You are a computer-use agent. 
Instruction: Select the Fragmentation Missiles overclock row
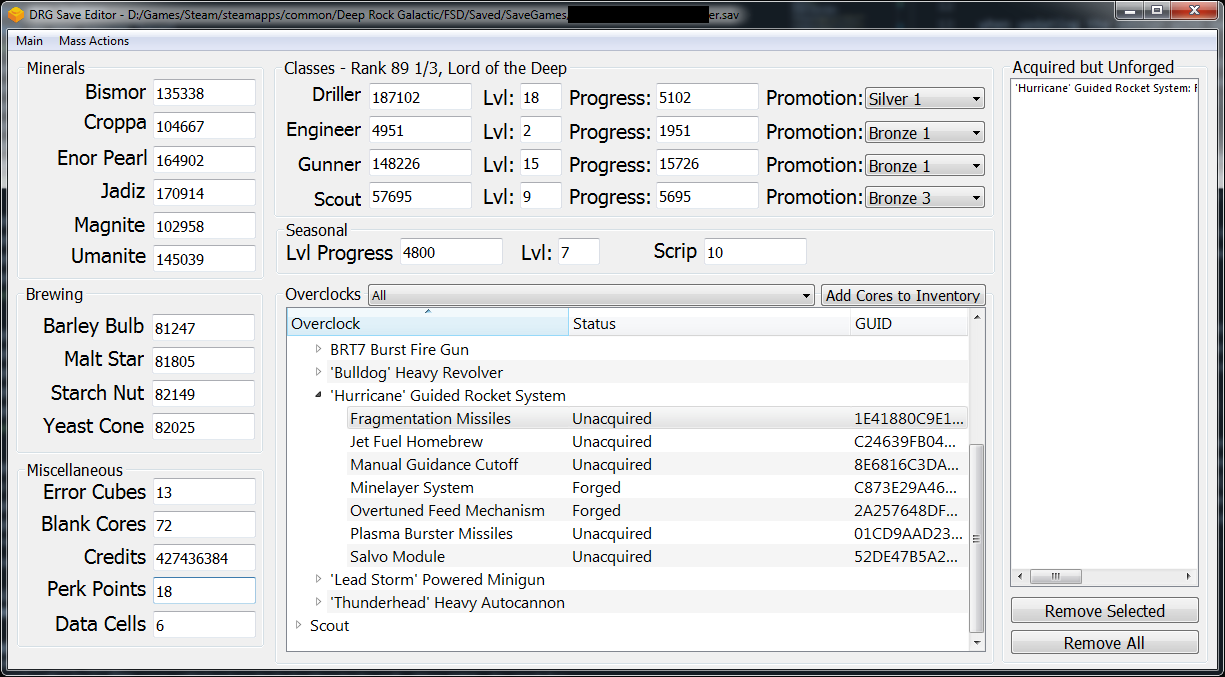click(x=658, y=419)
